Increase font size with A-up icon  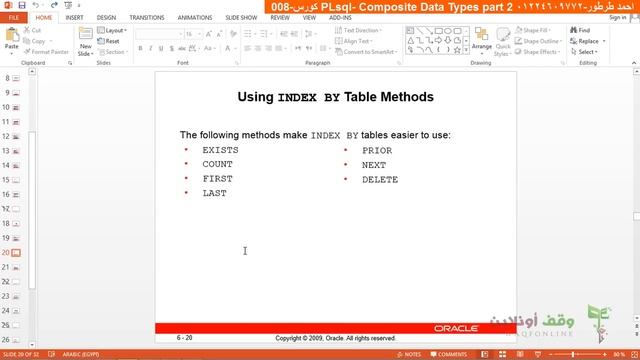click(209, 34)
